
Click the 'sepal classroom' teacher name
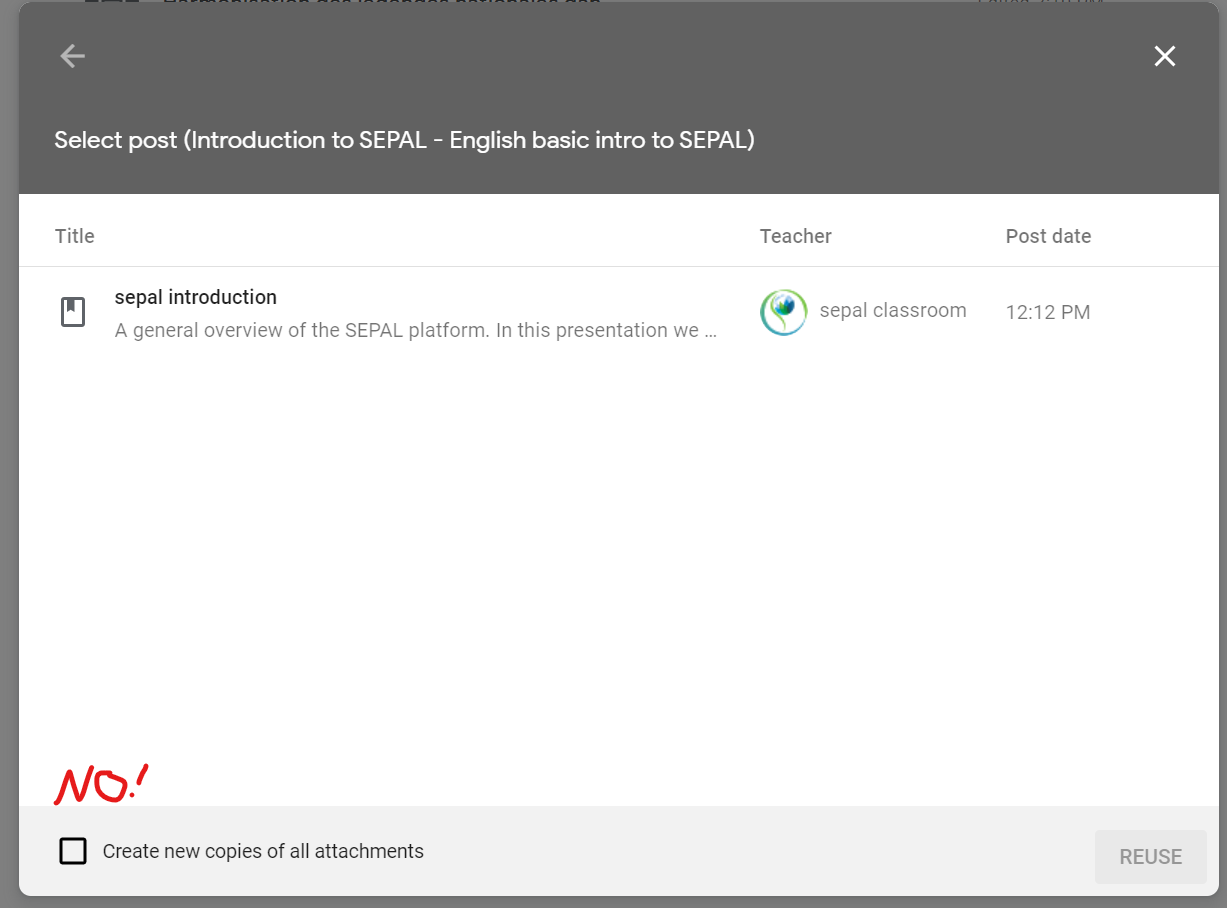click(x=892, y=310)
